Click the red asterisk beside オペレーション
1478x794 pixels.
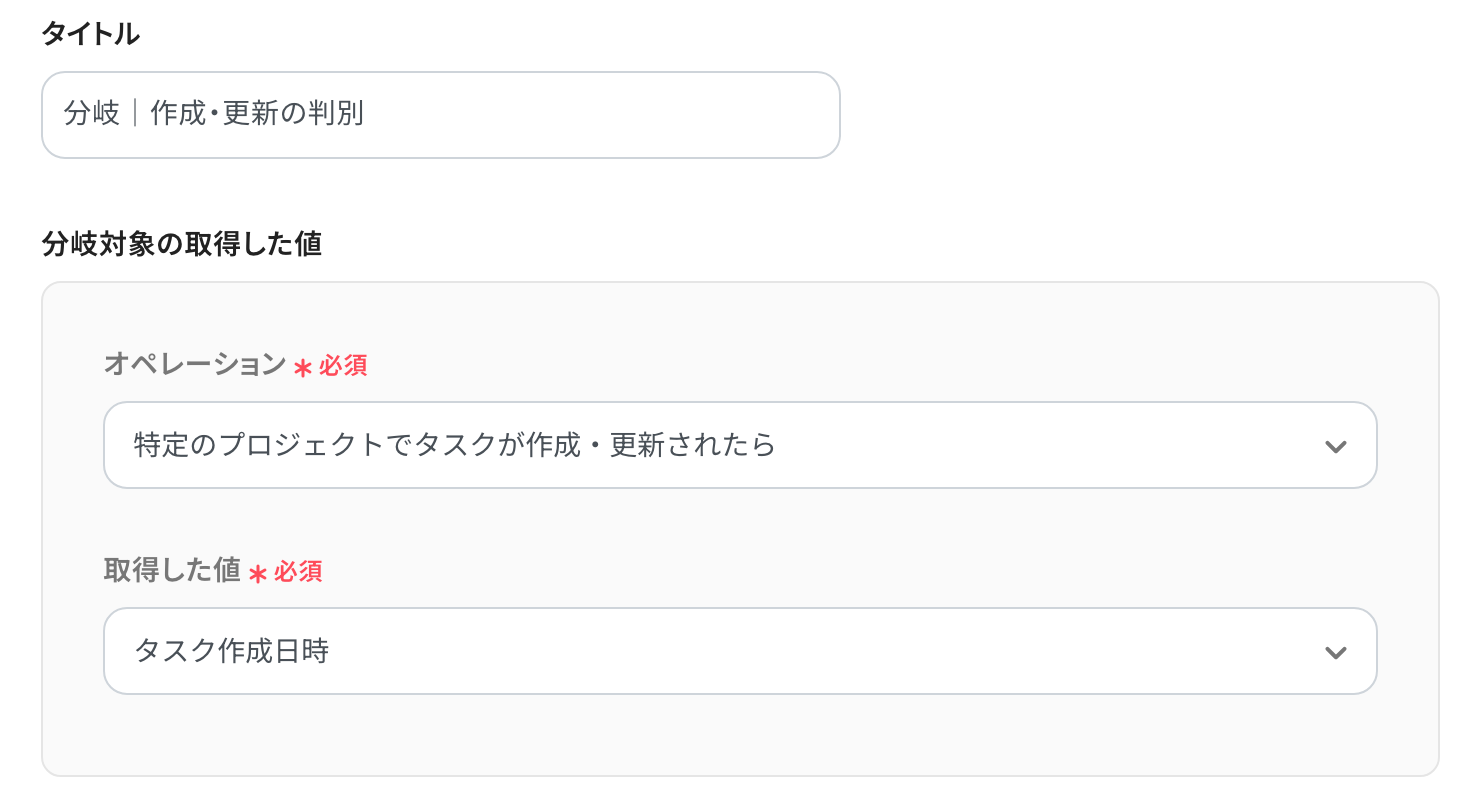click(303, 367)
